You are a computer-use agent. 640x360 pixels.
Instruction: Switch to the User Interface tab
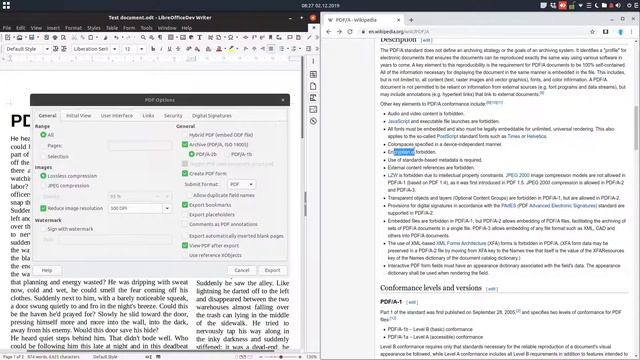pos(117,116)
